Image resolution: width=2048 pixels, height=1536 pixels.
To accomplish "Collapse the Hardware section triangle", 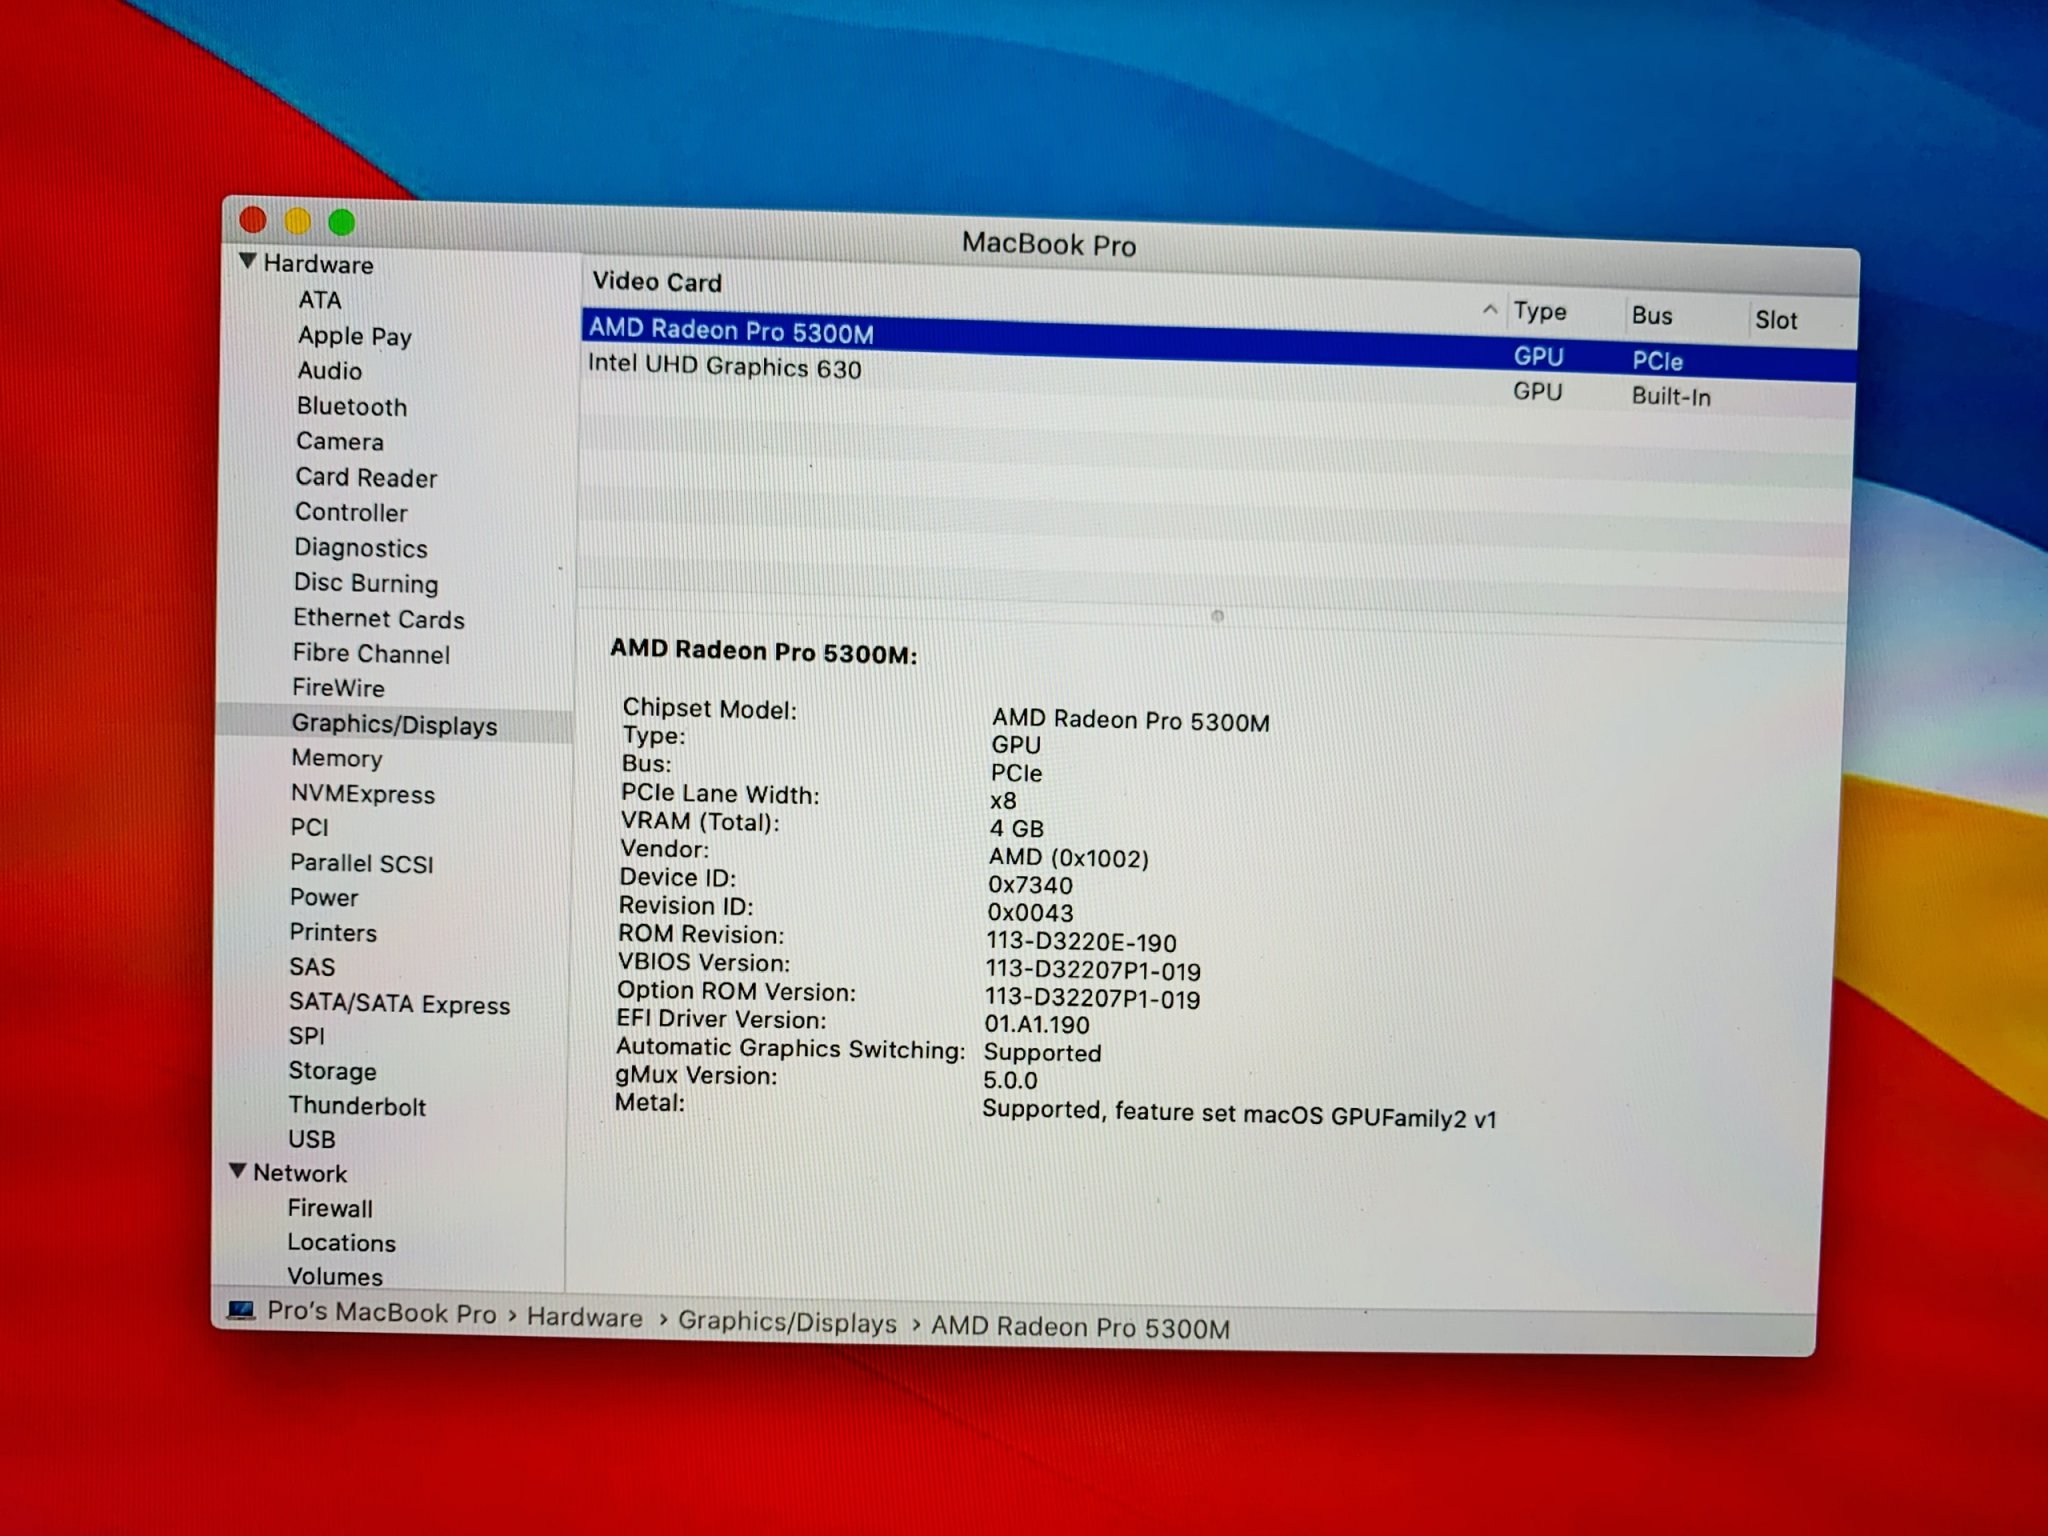I will (x=248, y=262).
